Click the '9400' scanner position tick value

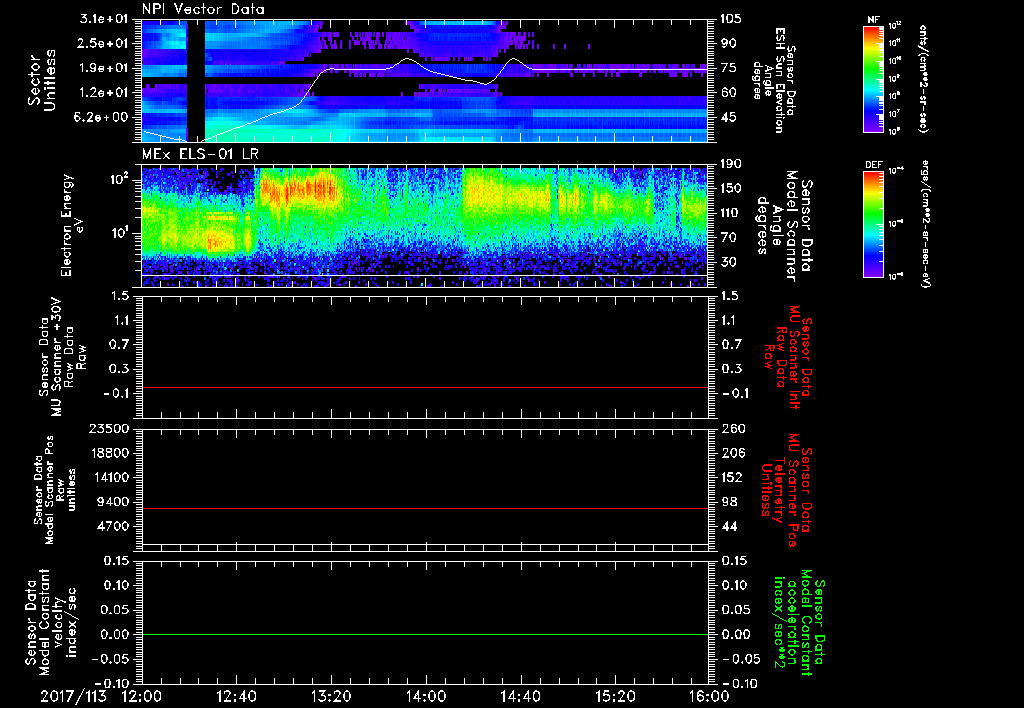click(113, 502)
